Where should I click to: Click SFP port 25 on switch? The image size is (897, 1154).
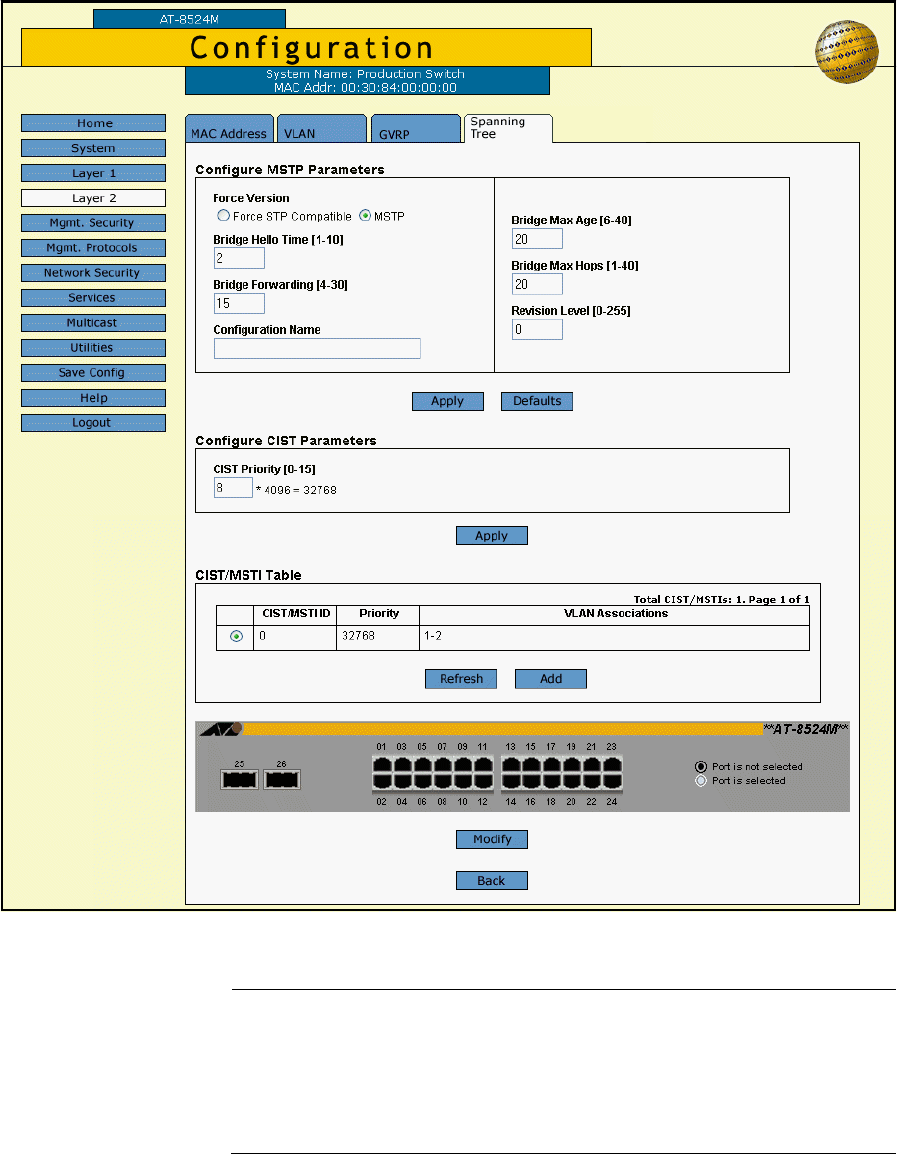[239, 779]
